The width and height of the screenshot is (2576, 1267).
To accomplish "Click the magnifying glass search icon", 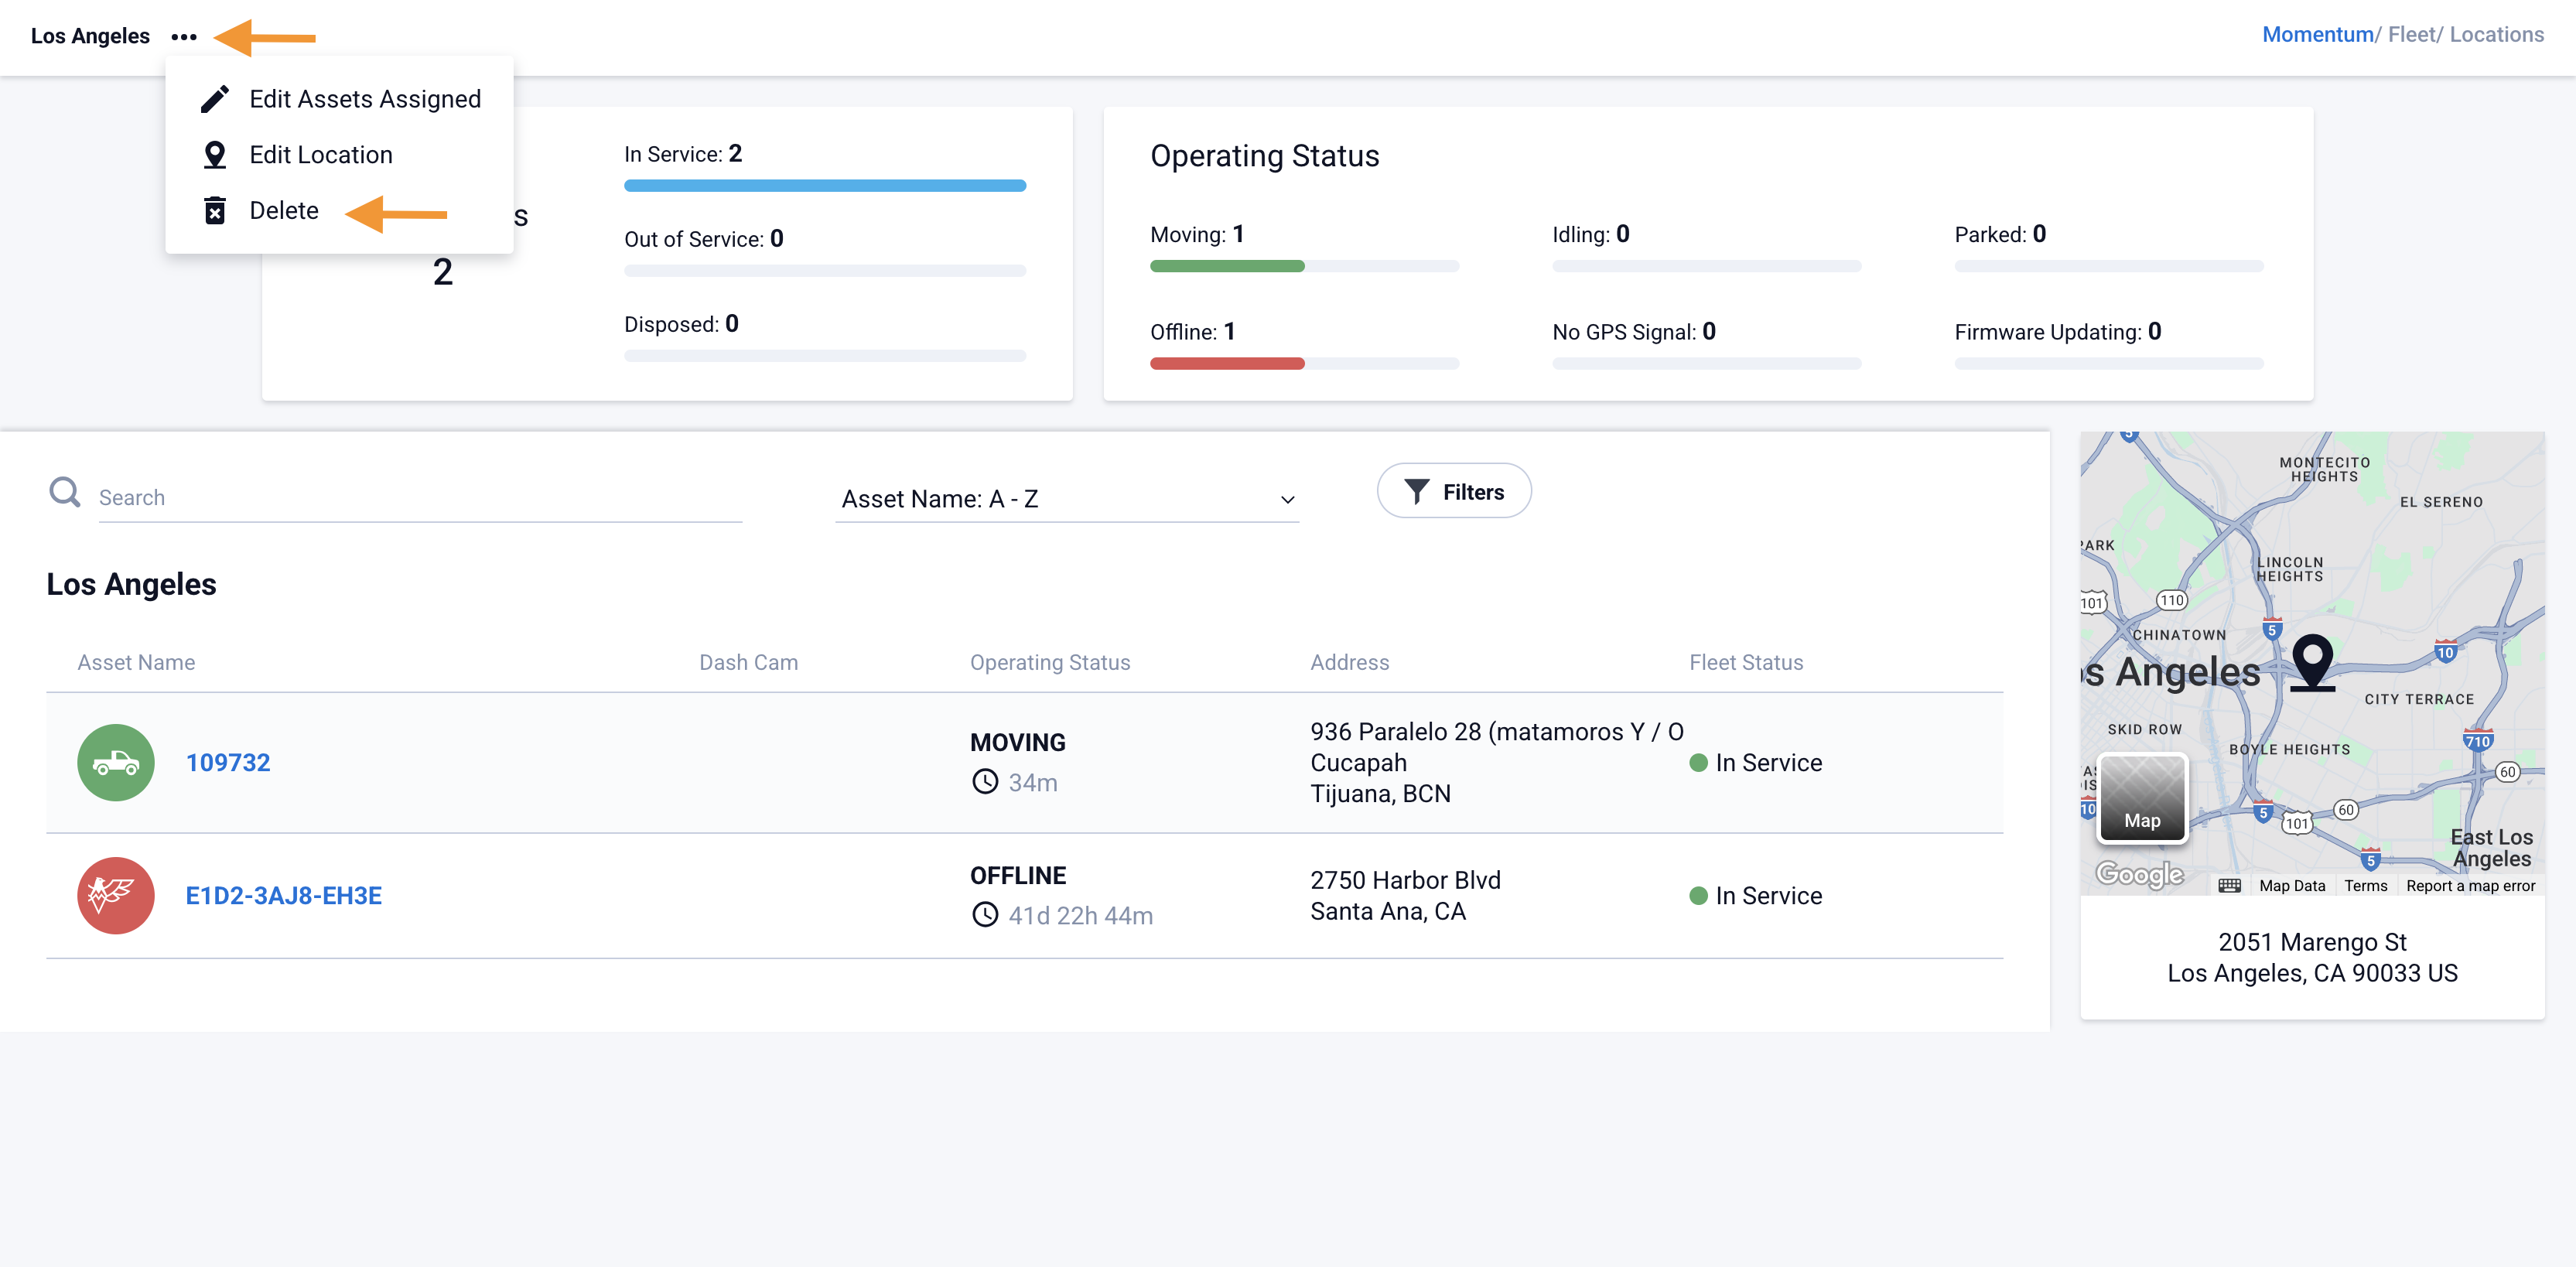I will [65, 493].
